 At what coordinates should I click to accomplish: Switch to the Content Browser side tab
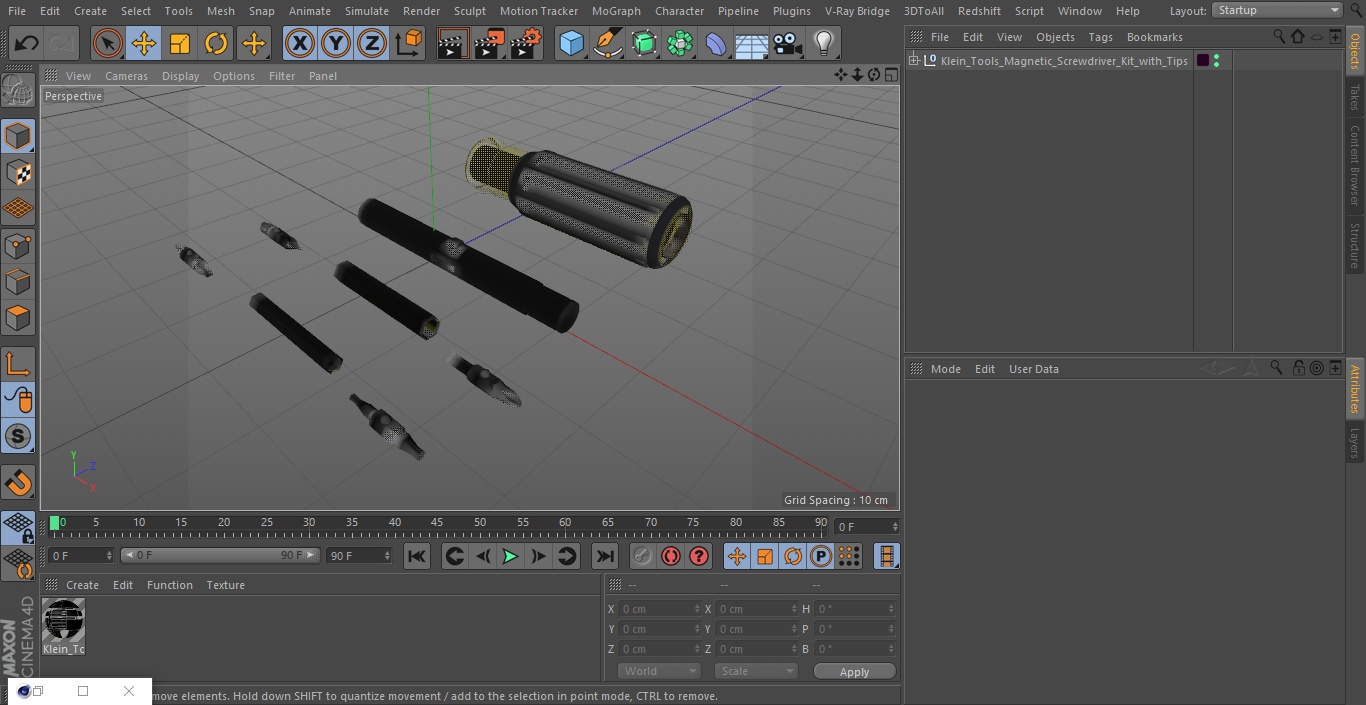pyautogui.click(x=1355, y=165)
